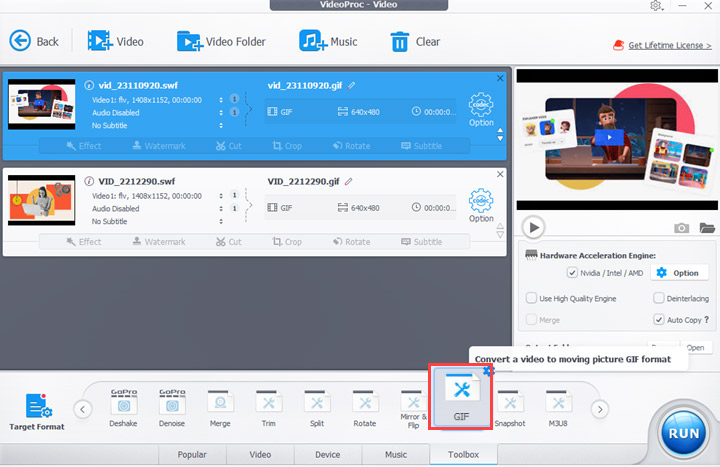Viewport: 720px width, 467px height.
Task: Open codec Option for vid_23110920.swf
Action: [x=481, y=109]
